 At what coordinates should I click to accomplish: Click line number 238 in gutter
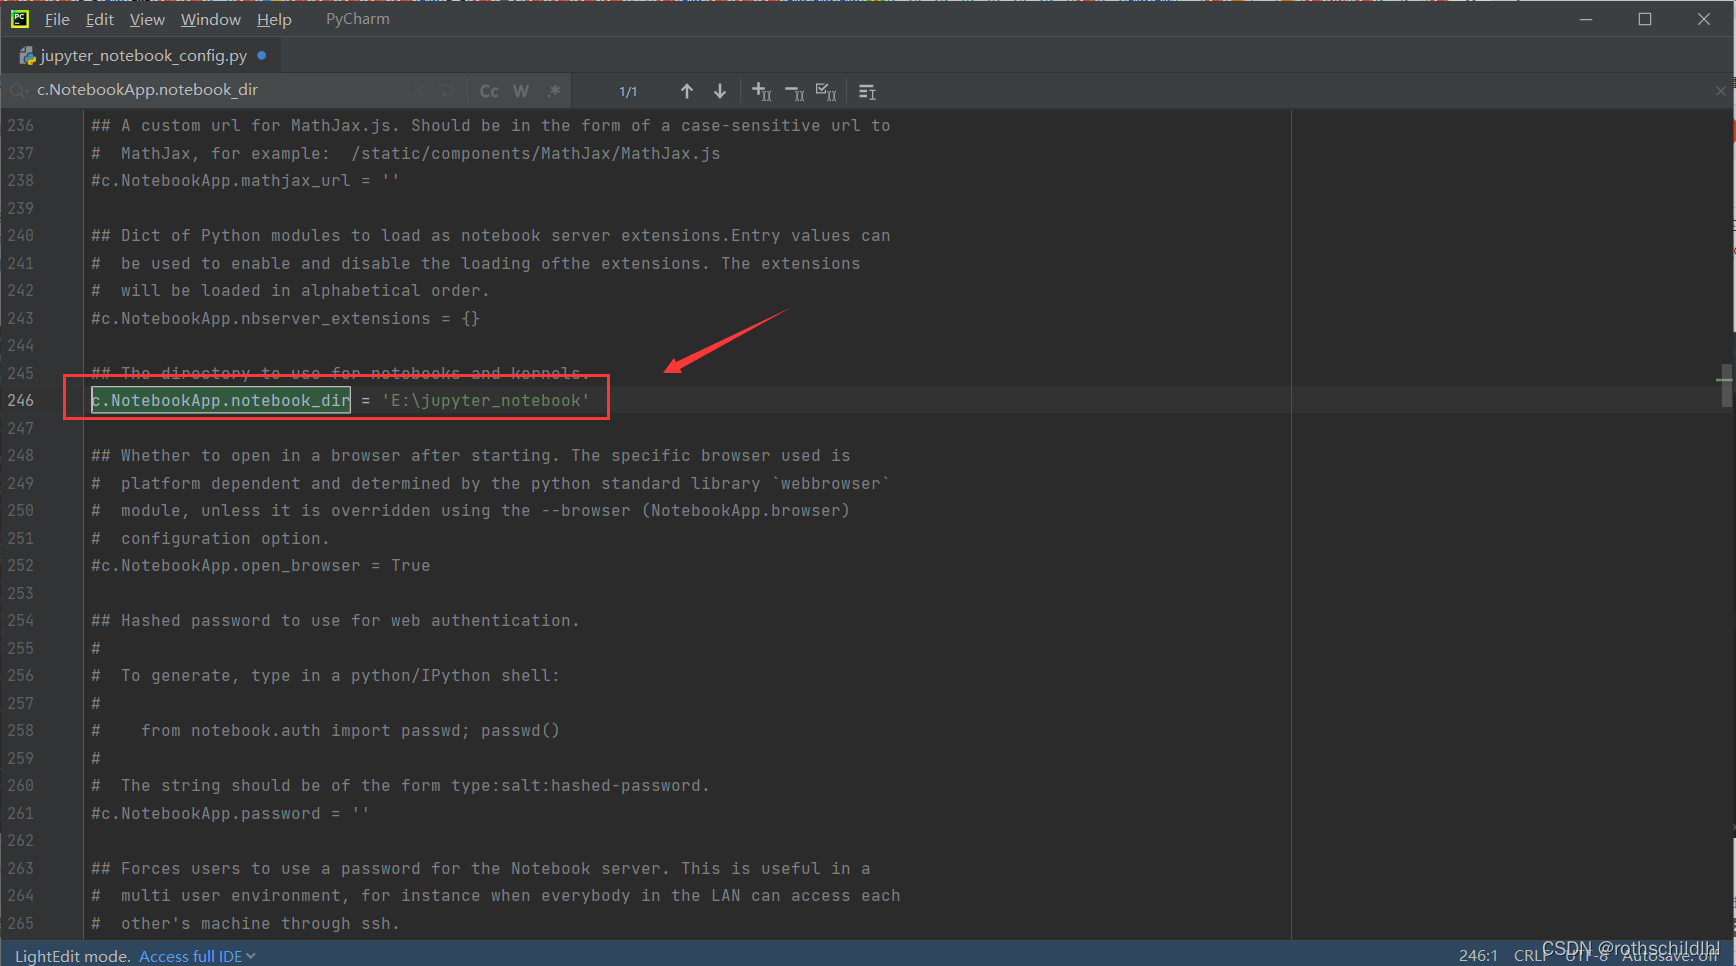20,180
